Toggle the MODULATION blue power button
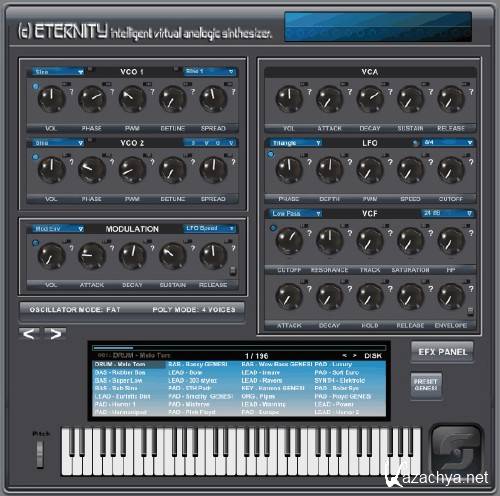This screenshot has height=496, width=500. 36,243
